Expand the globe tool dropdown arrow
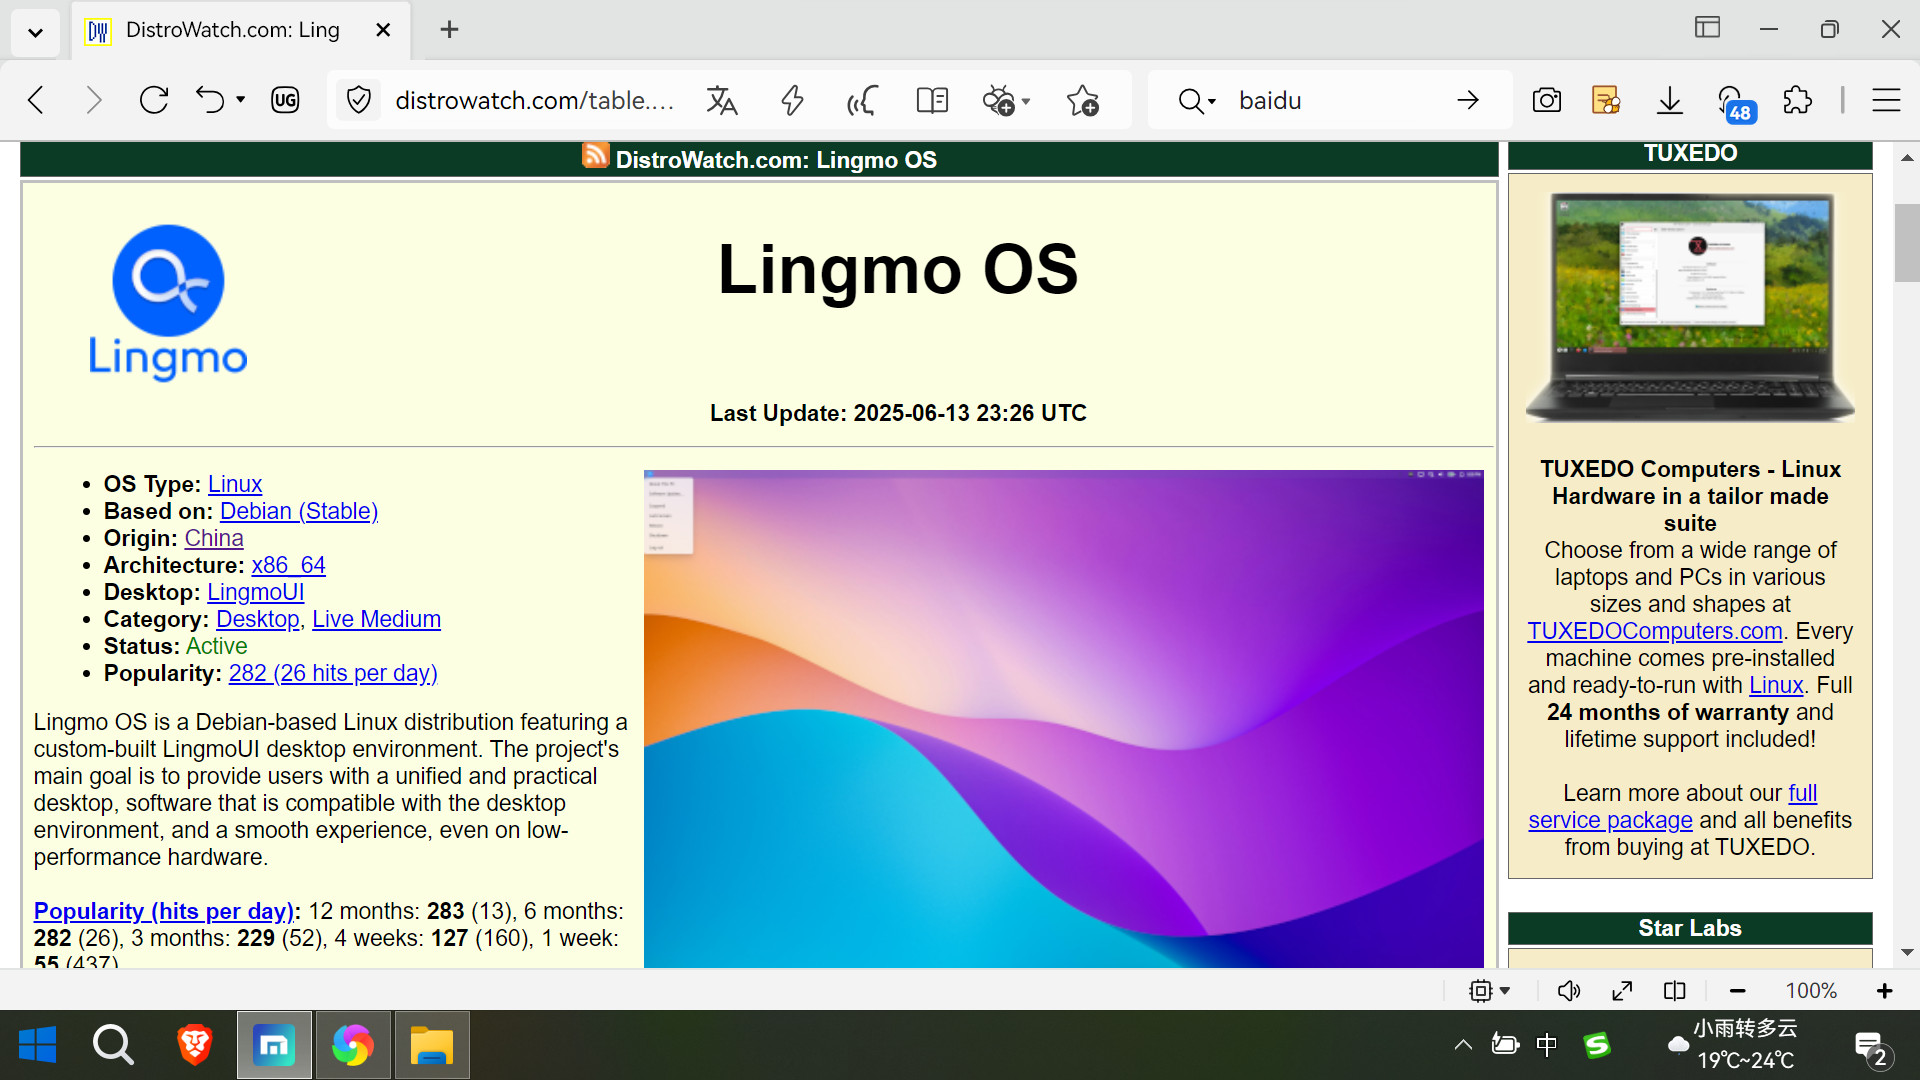Viewport: 1920px width, 1080px height. (x=1026, y=101)
